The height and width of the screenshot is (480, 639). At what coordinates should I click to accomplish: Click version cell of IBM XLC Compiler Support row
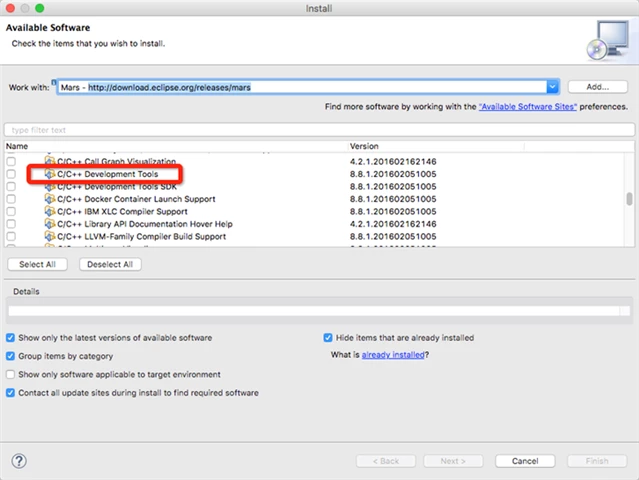coord(393,211)
